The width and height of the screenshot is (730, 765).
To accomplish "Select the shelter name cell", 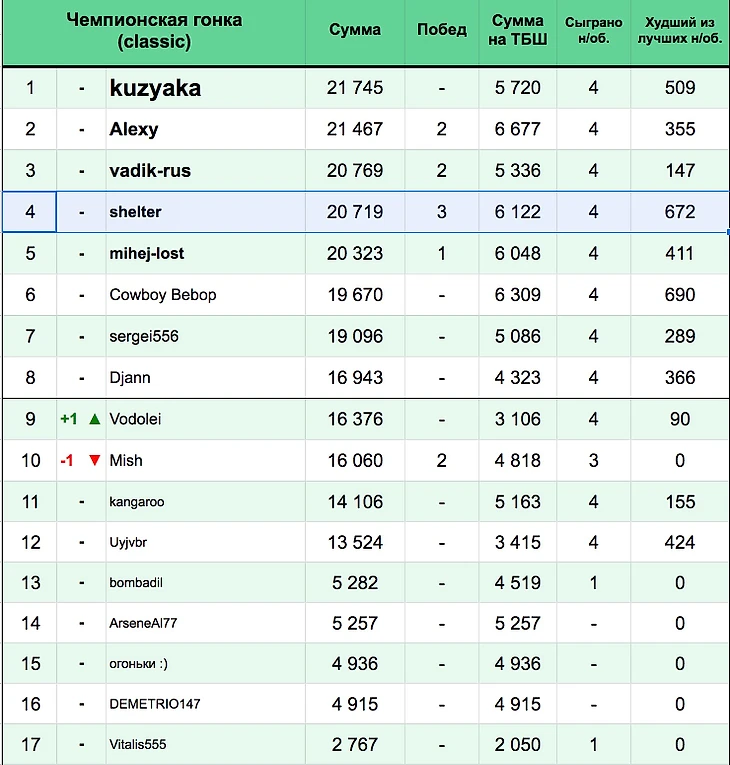I will (135, 212).
